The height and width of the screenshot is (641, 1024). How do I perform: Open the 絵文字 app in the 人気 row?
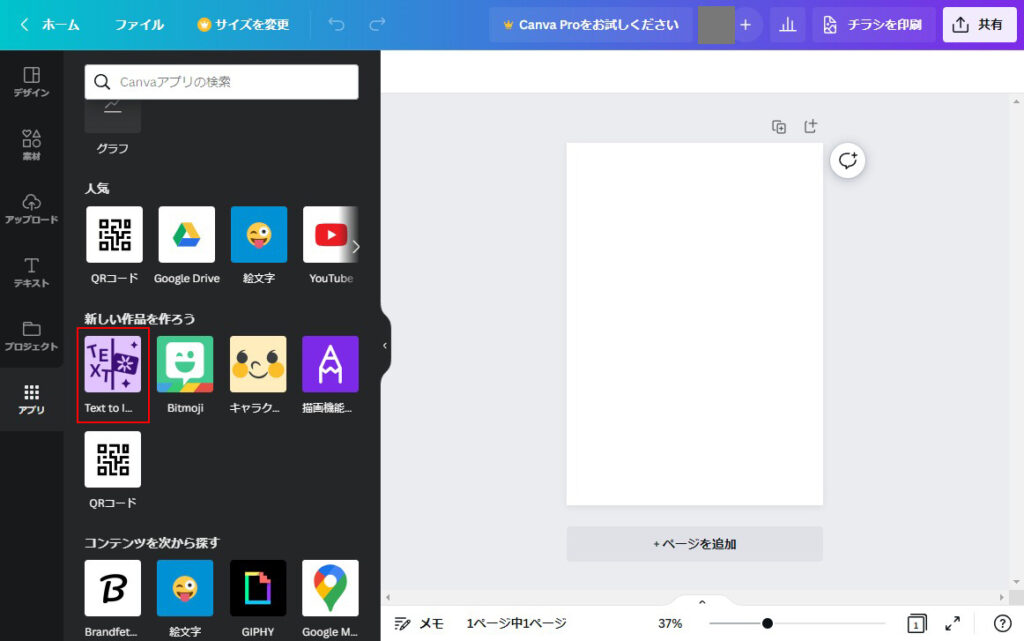pos(259,245)
